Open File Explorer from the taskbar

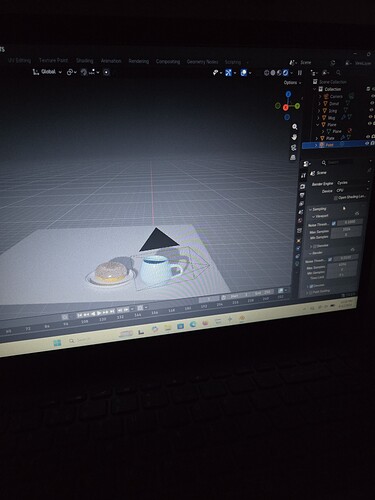tap(168, 328)
